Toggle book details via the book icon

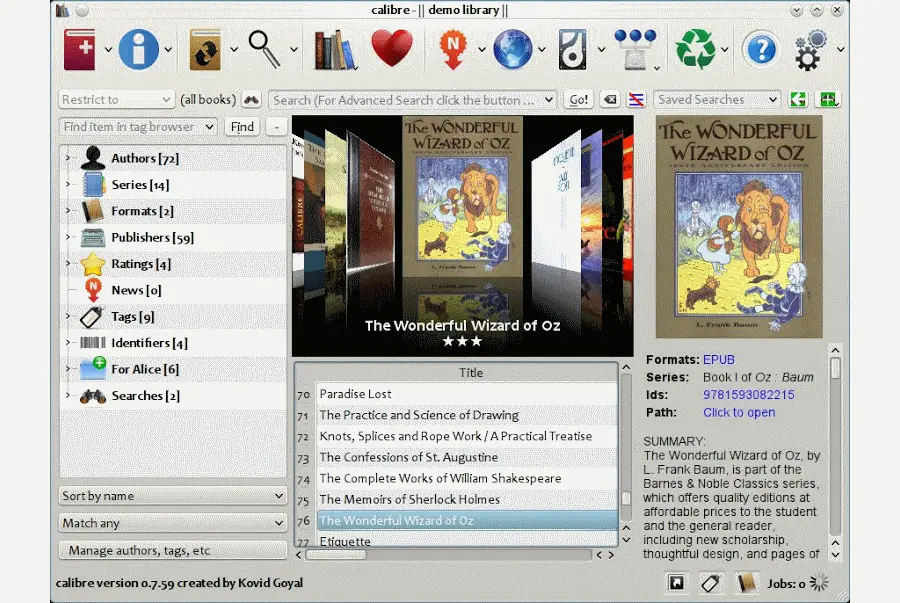coord(747,583)
